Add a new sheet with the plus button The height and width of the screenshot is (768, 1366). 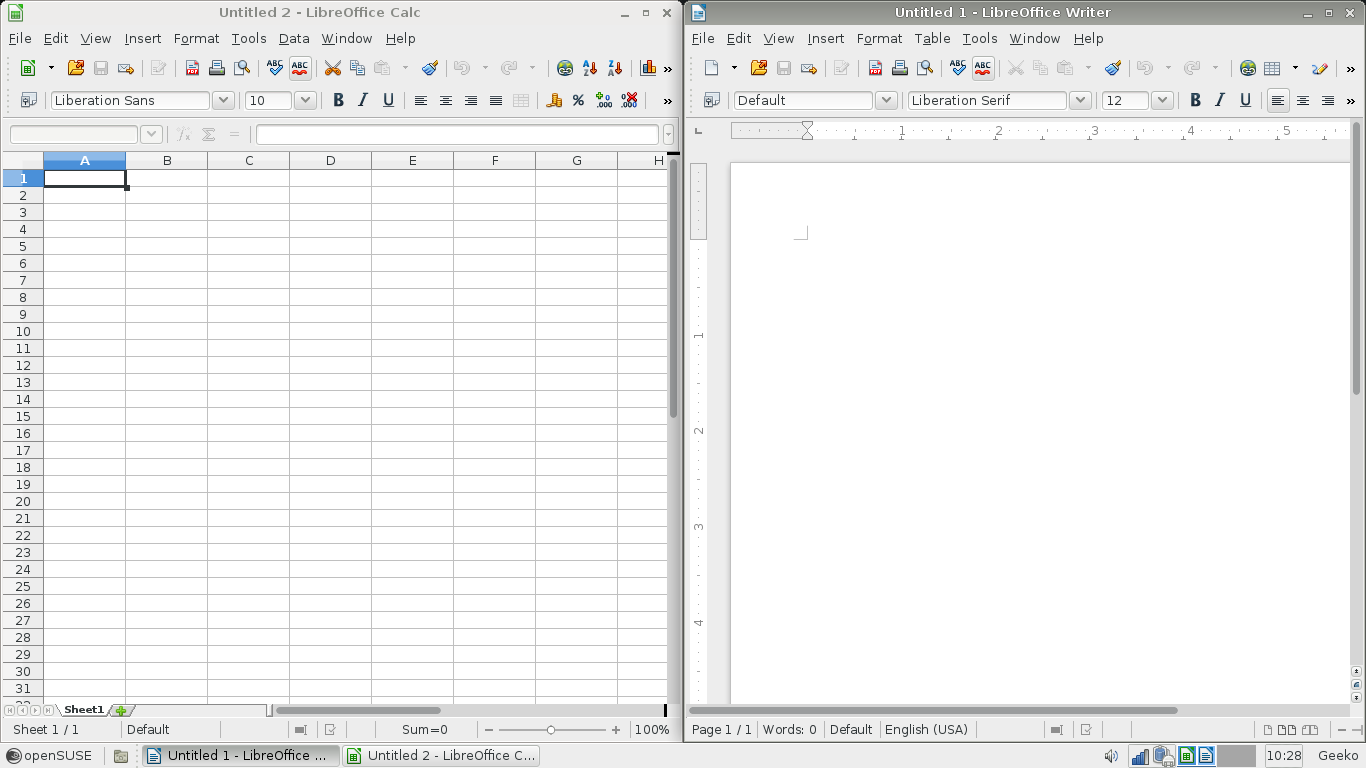[120, 710]
